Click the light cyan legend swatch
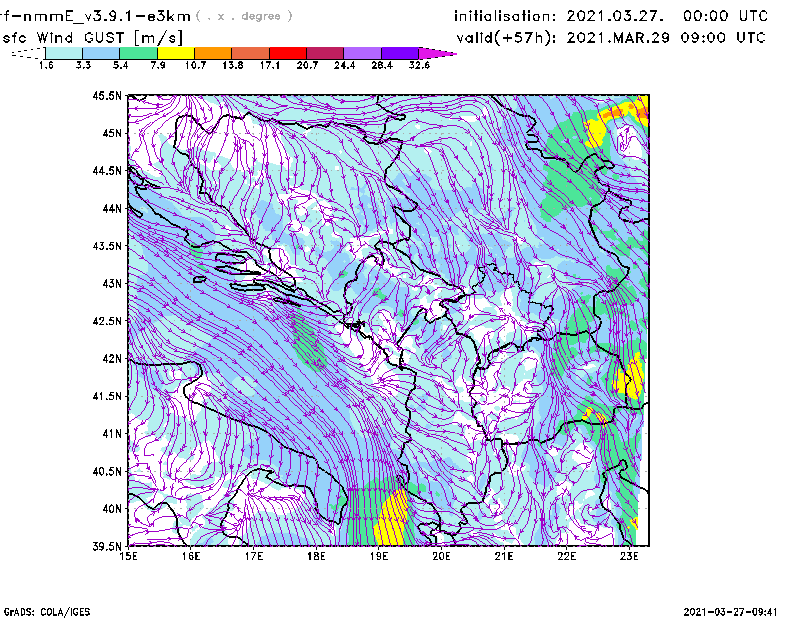800x618 pixels. tap(64, 53)
